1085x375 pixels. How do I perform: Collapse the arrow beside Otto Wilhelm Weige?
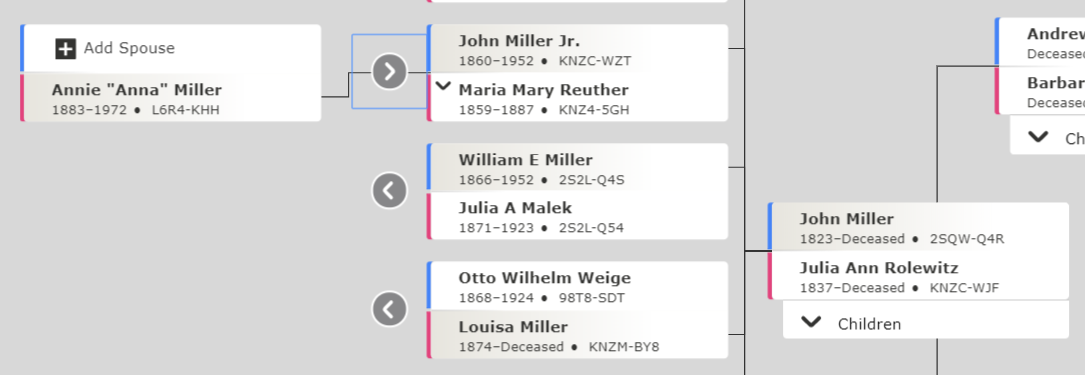click(x=390, y=309)
